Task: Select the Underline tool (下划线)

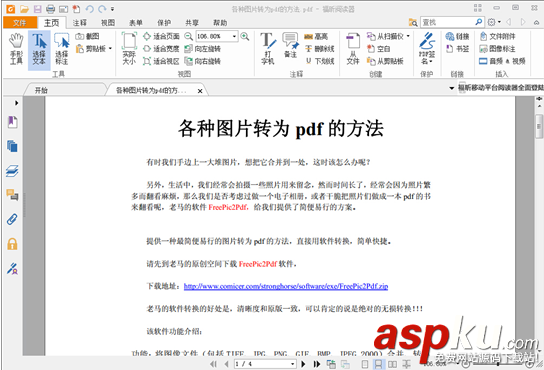Action: (320, 61)
